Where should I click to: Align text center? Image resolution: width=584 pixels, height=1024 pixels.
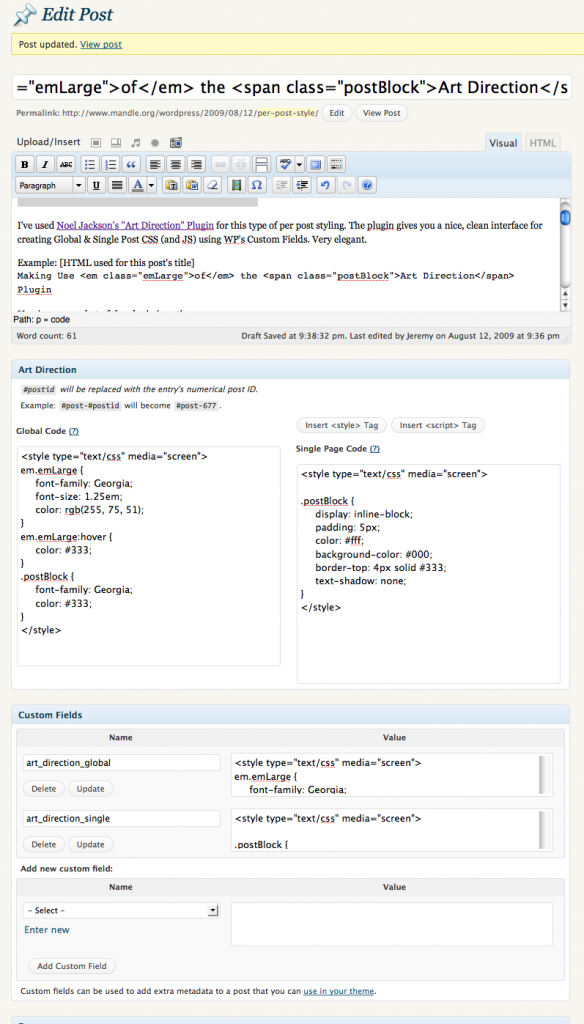(175, 164)
